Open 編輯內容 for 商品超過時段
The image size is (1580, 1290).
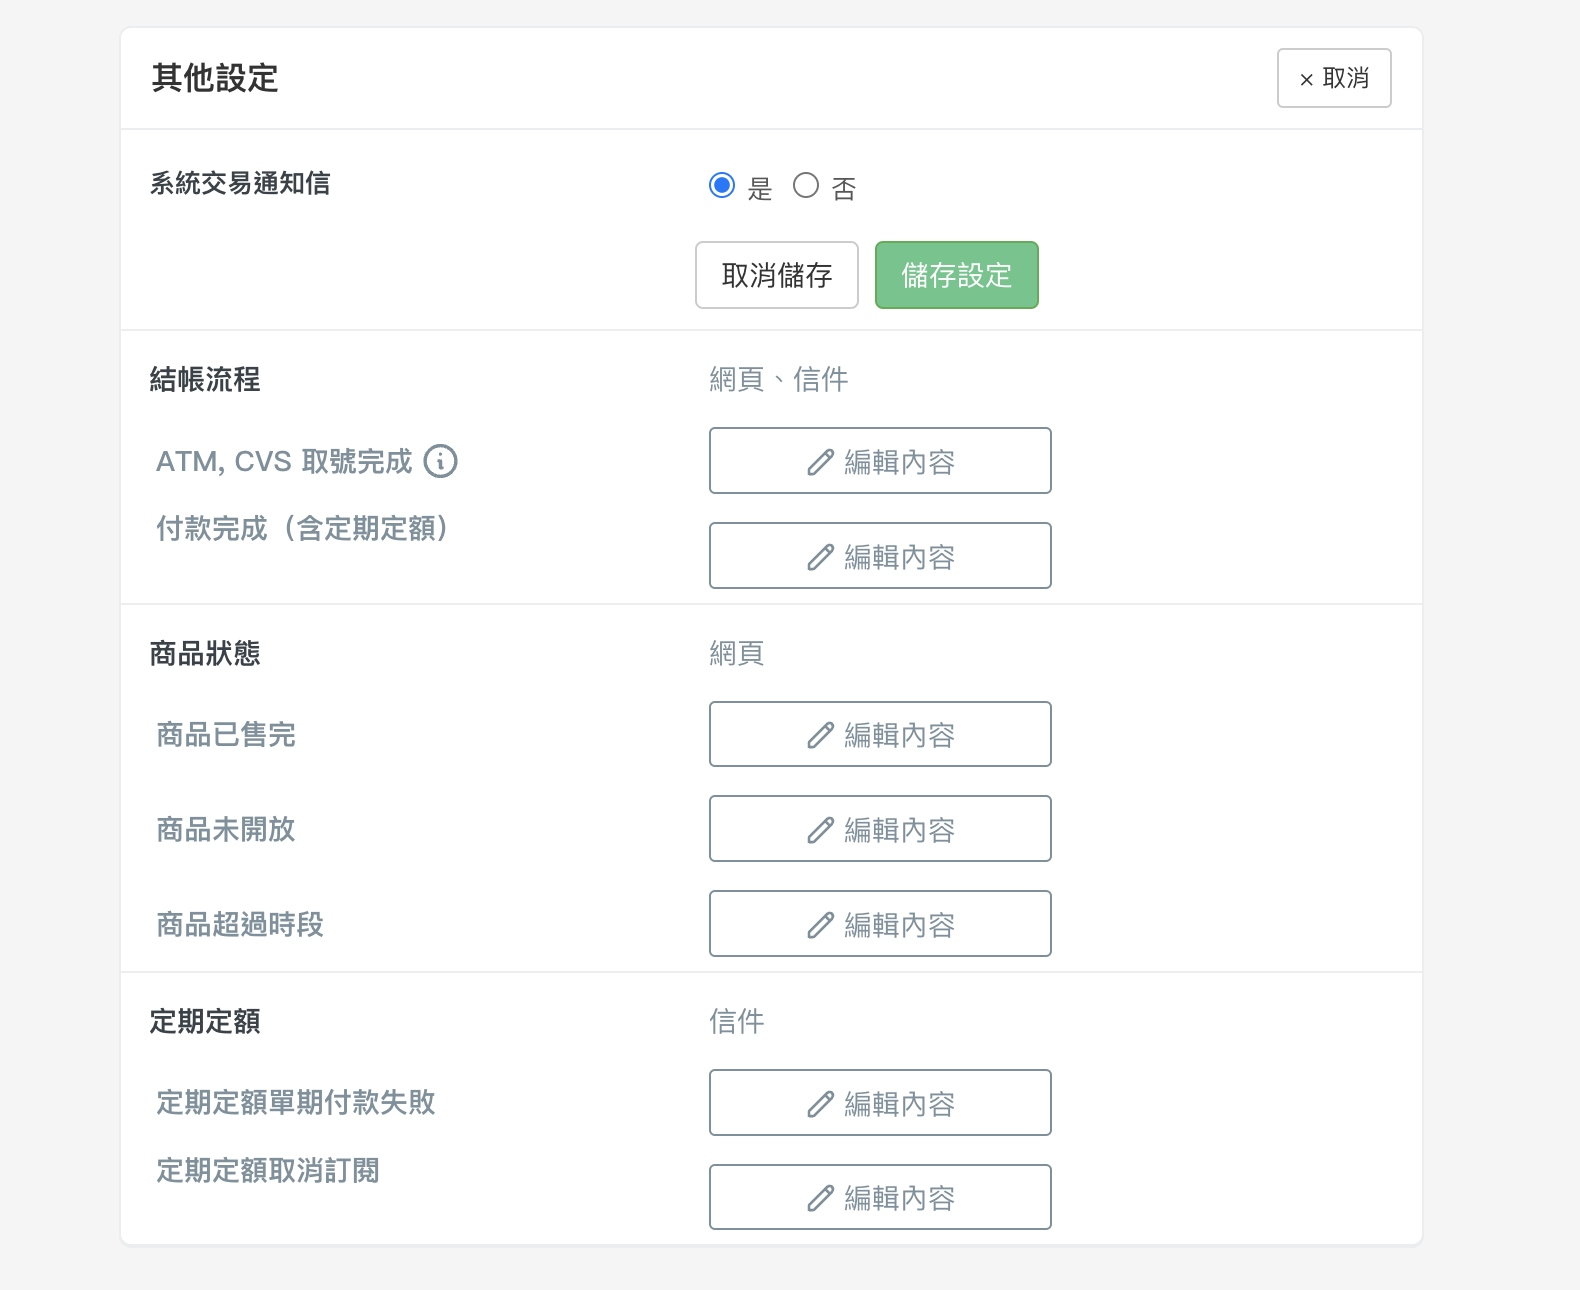[x=880, y=924]
